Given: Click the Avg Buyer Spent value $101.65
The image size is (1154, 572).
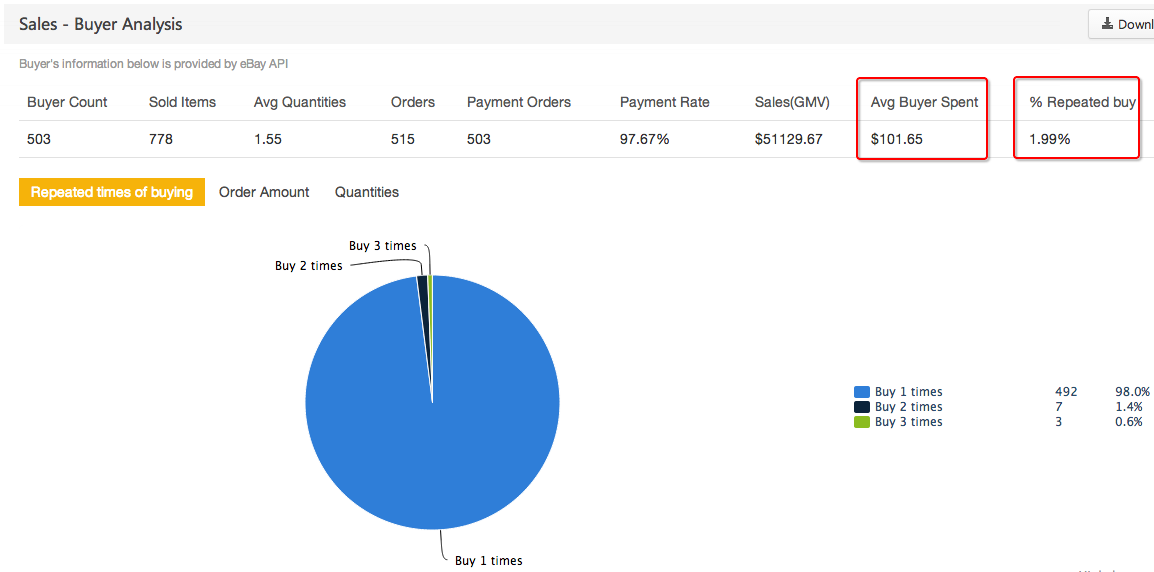Looking at the screenshot, I should [896, 138].
